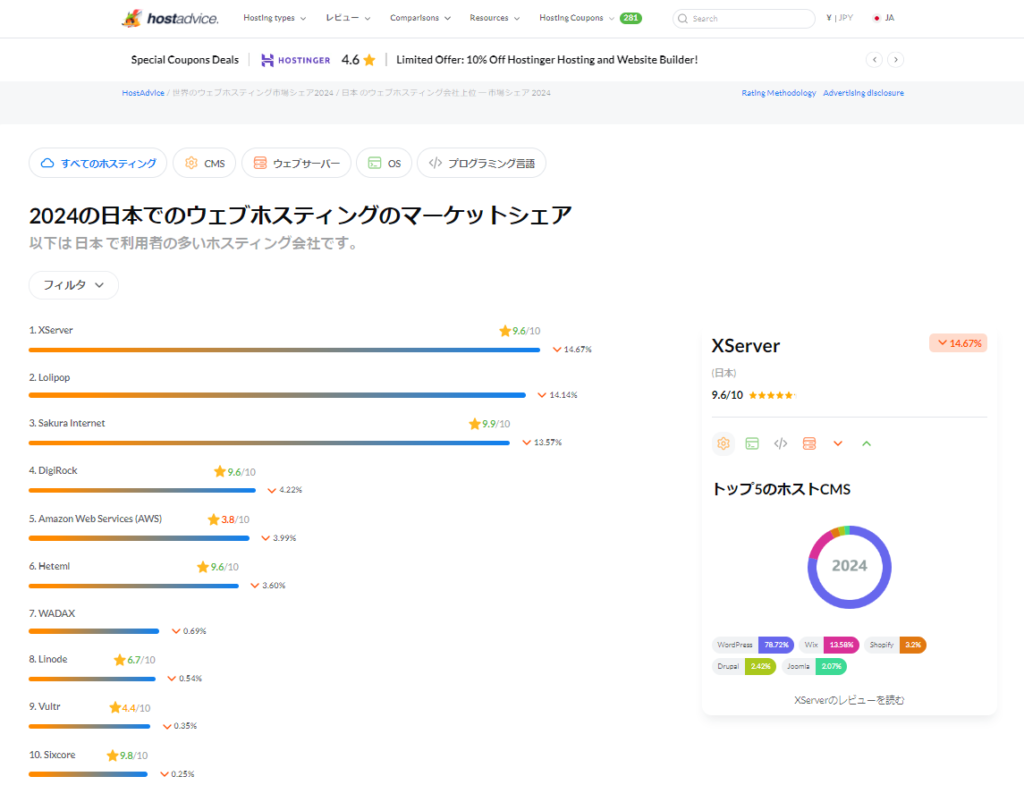
Task: Click the Wix 13.58% legend chip
Action: pos(829,645)
